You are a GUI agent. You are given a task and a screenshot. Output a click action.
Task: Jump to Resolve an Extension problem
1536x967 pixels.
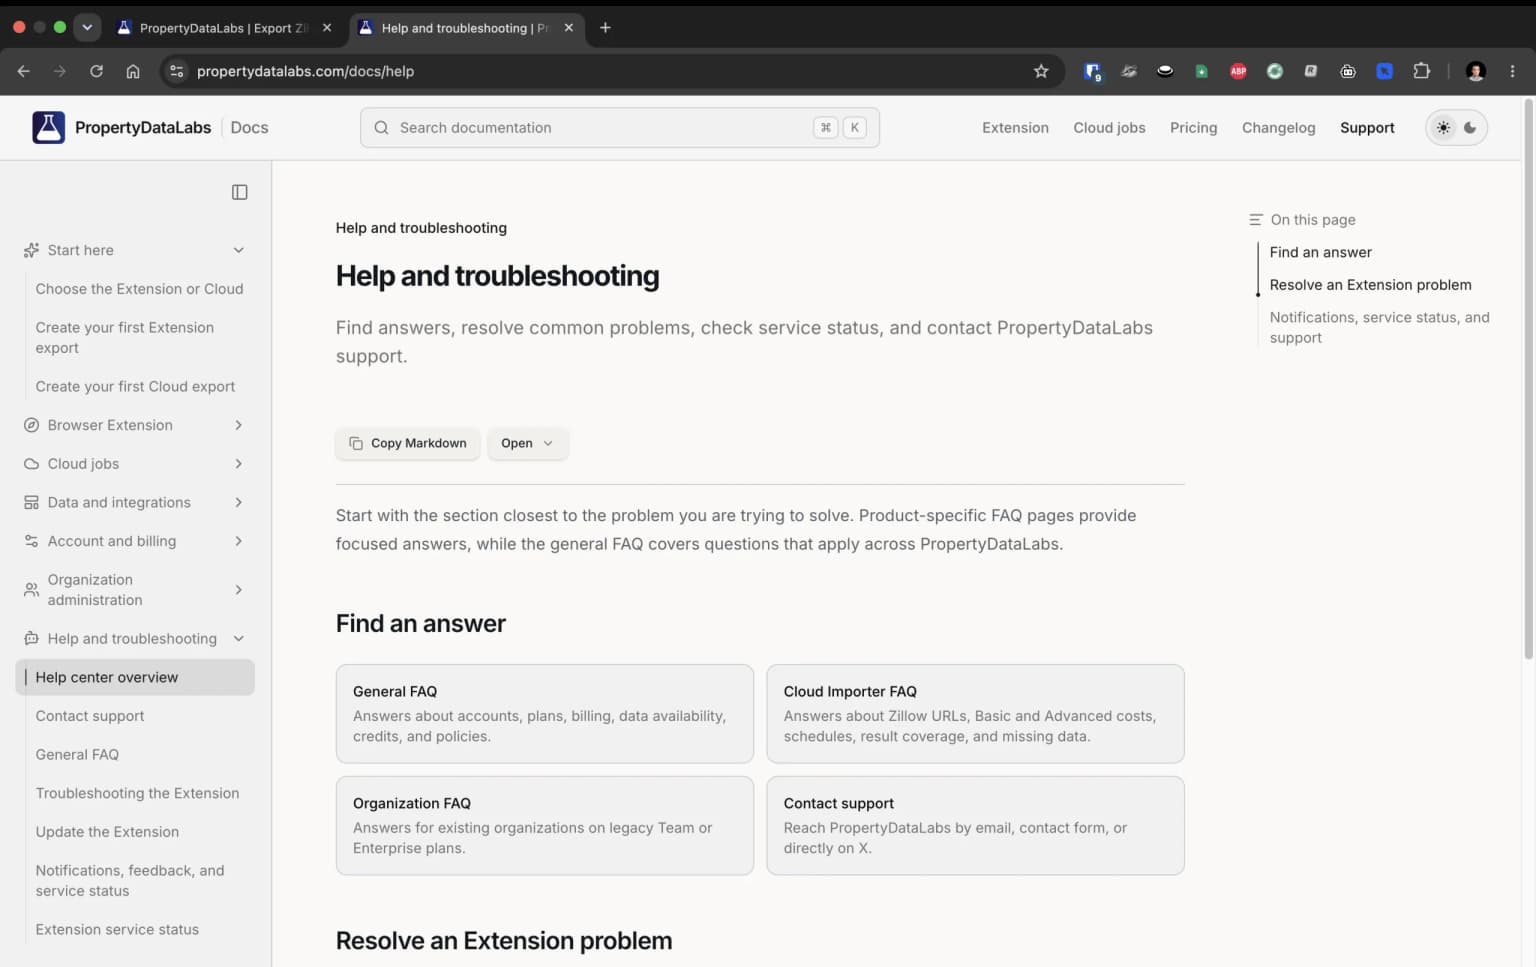1370,285
